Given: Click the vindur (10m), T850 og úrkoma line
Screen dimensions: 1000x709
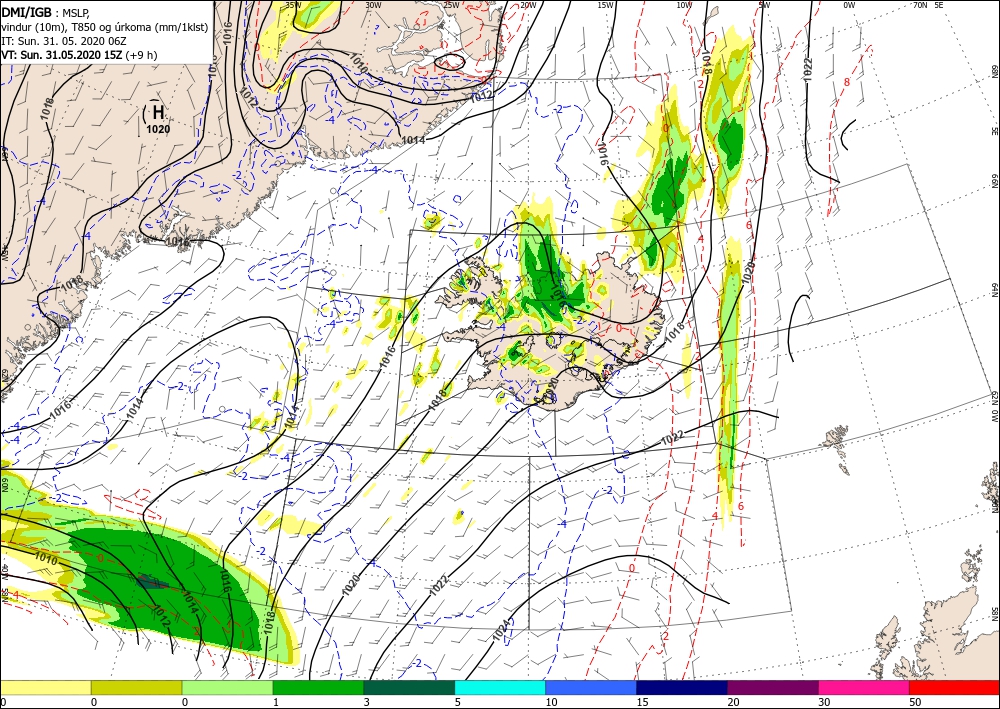Looking at the screenshot, I should pos(103,27).
